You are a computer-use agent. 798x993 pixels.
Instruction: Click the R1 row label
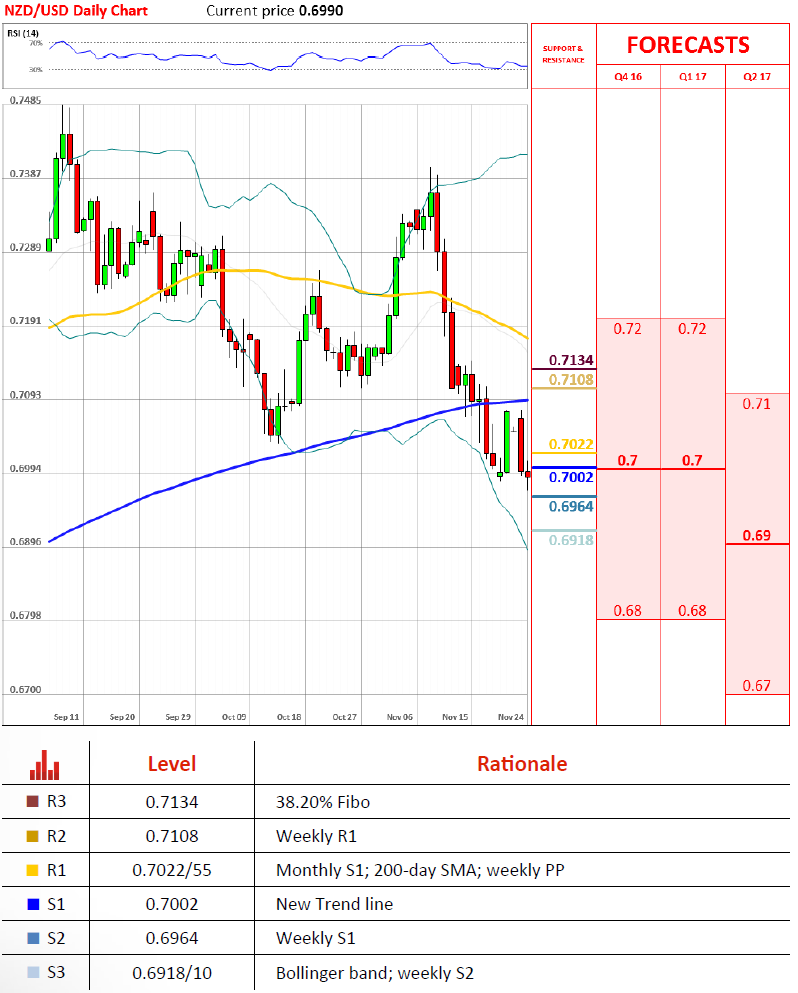pyautogui.click(x=56, y=870)
